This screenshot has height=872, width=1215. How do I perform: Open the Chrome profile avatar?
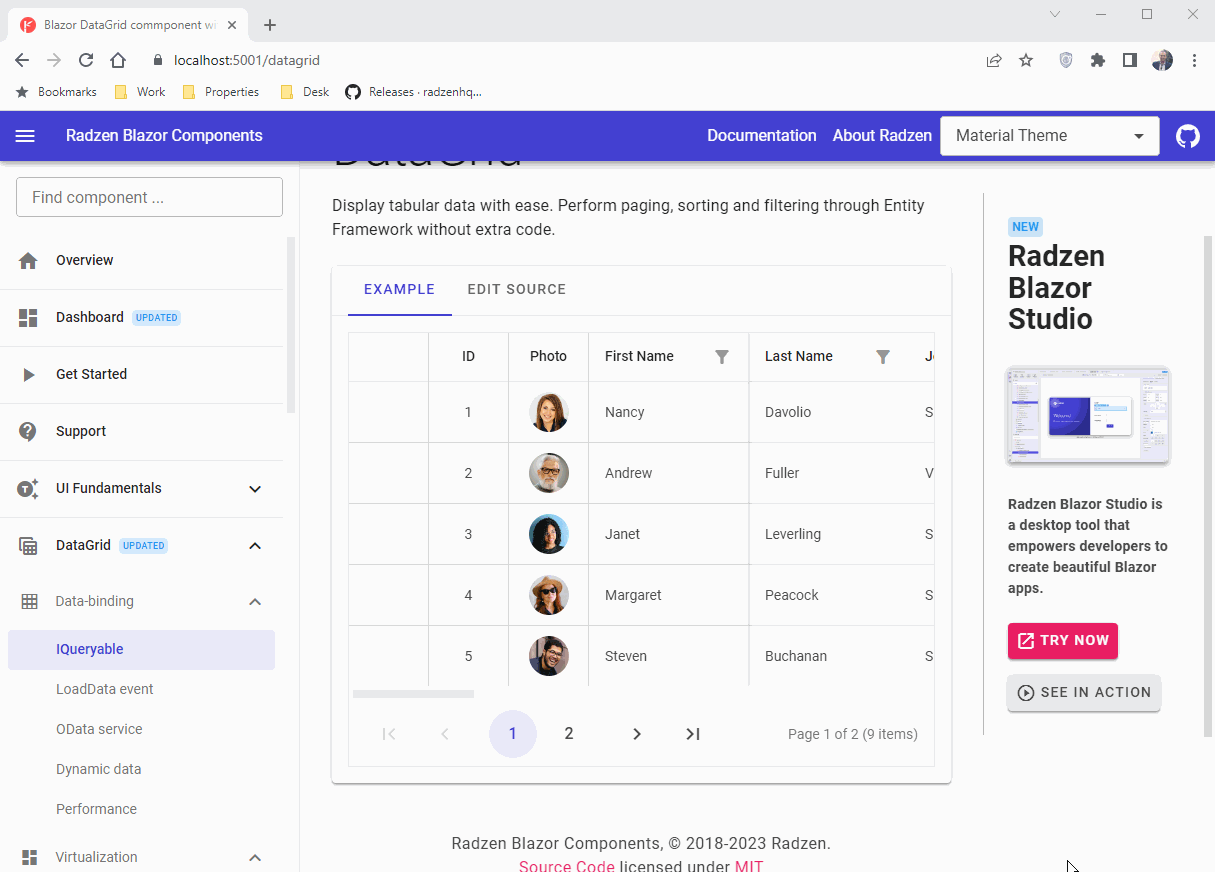click(x=1162, y=60)
